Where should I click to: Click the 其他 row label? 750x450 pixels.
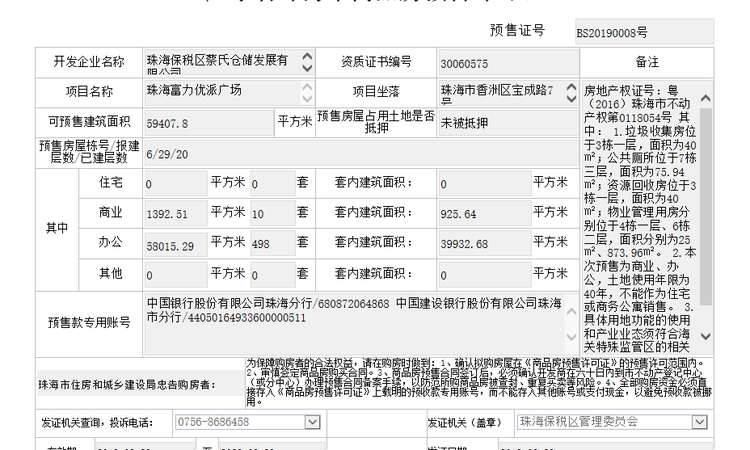click(x=110, y=274)
